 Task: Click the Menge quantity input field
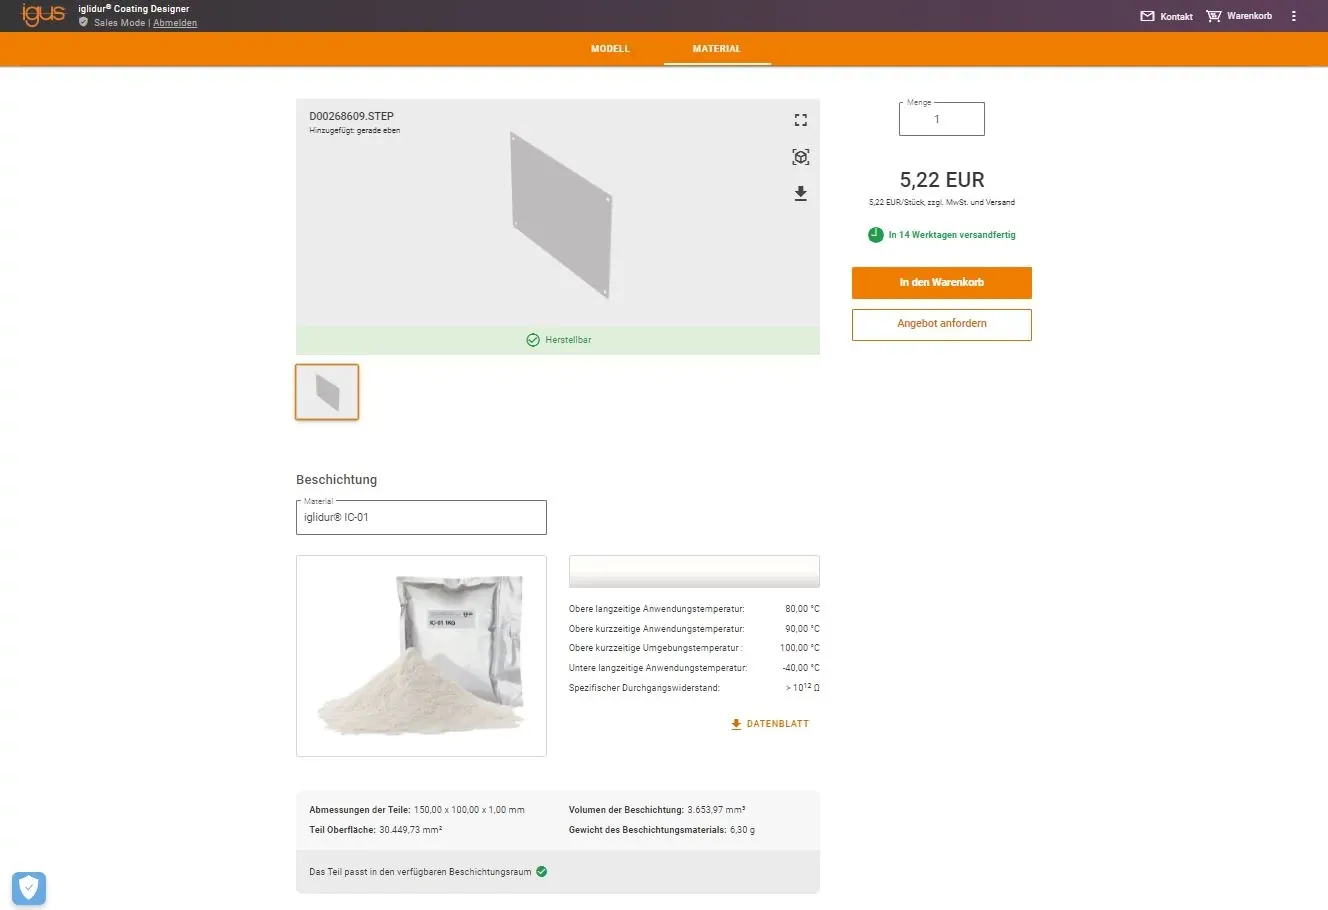(x=941, y=119)
